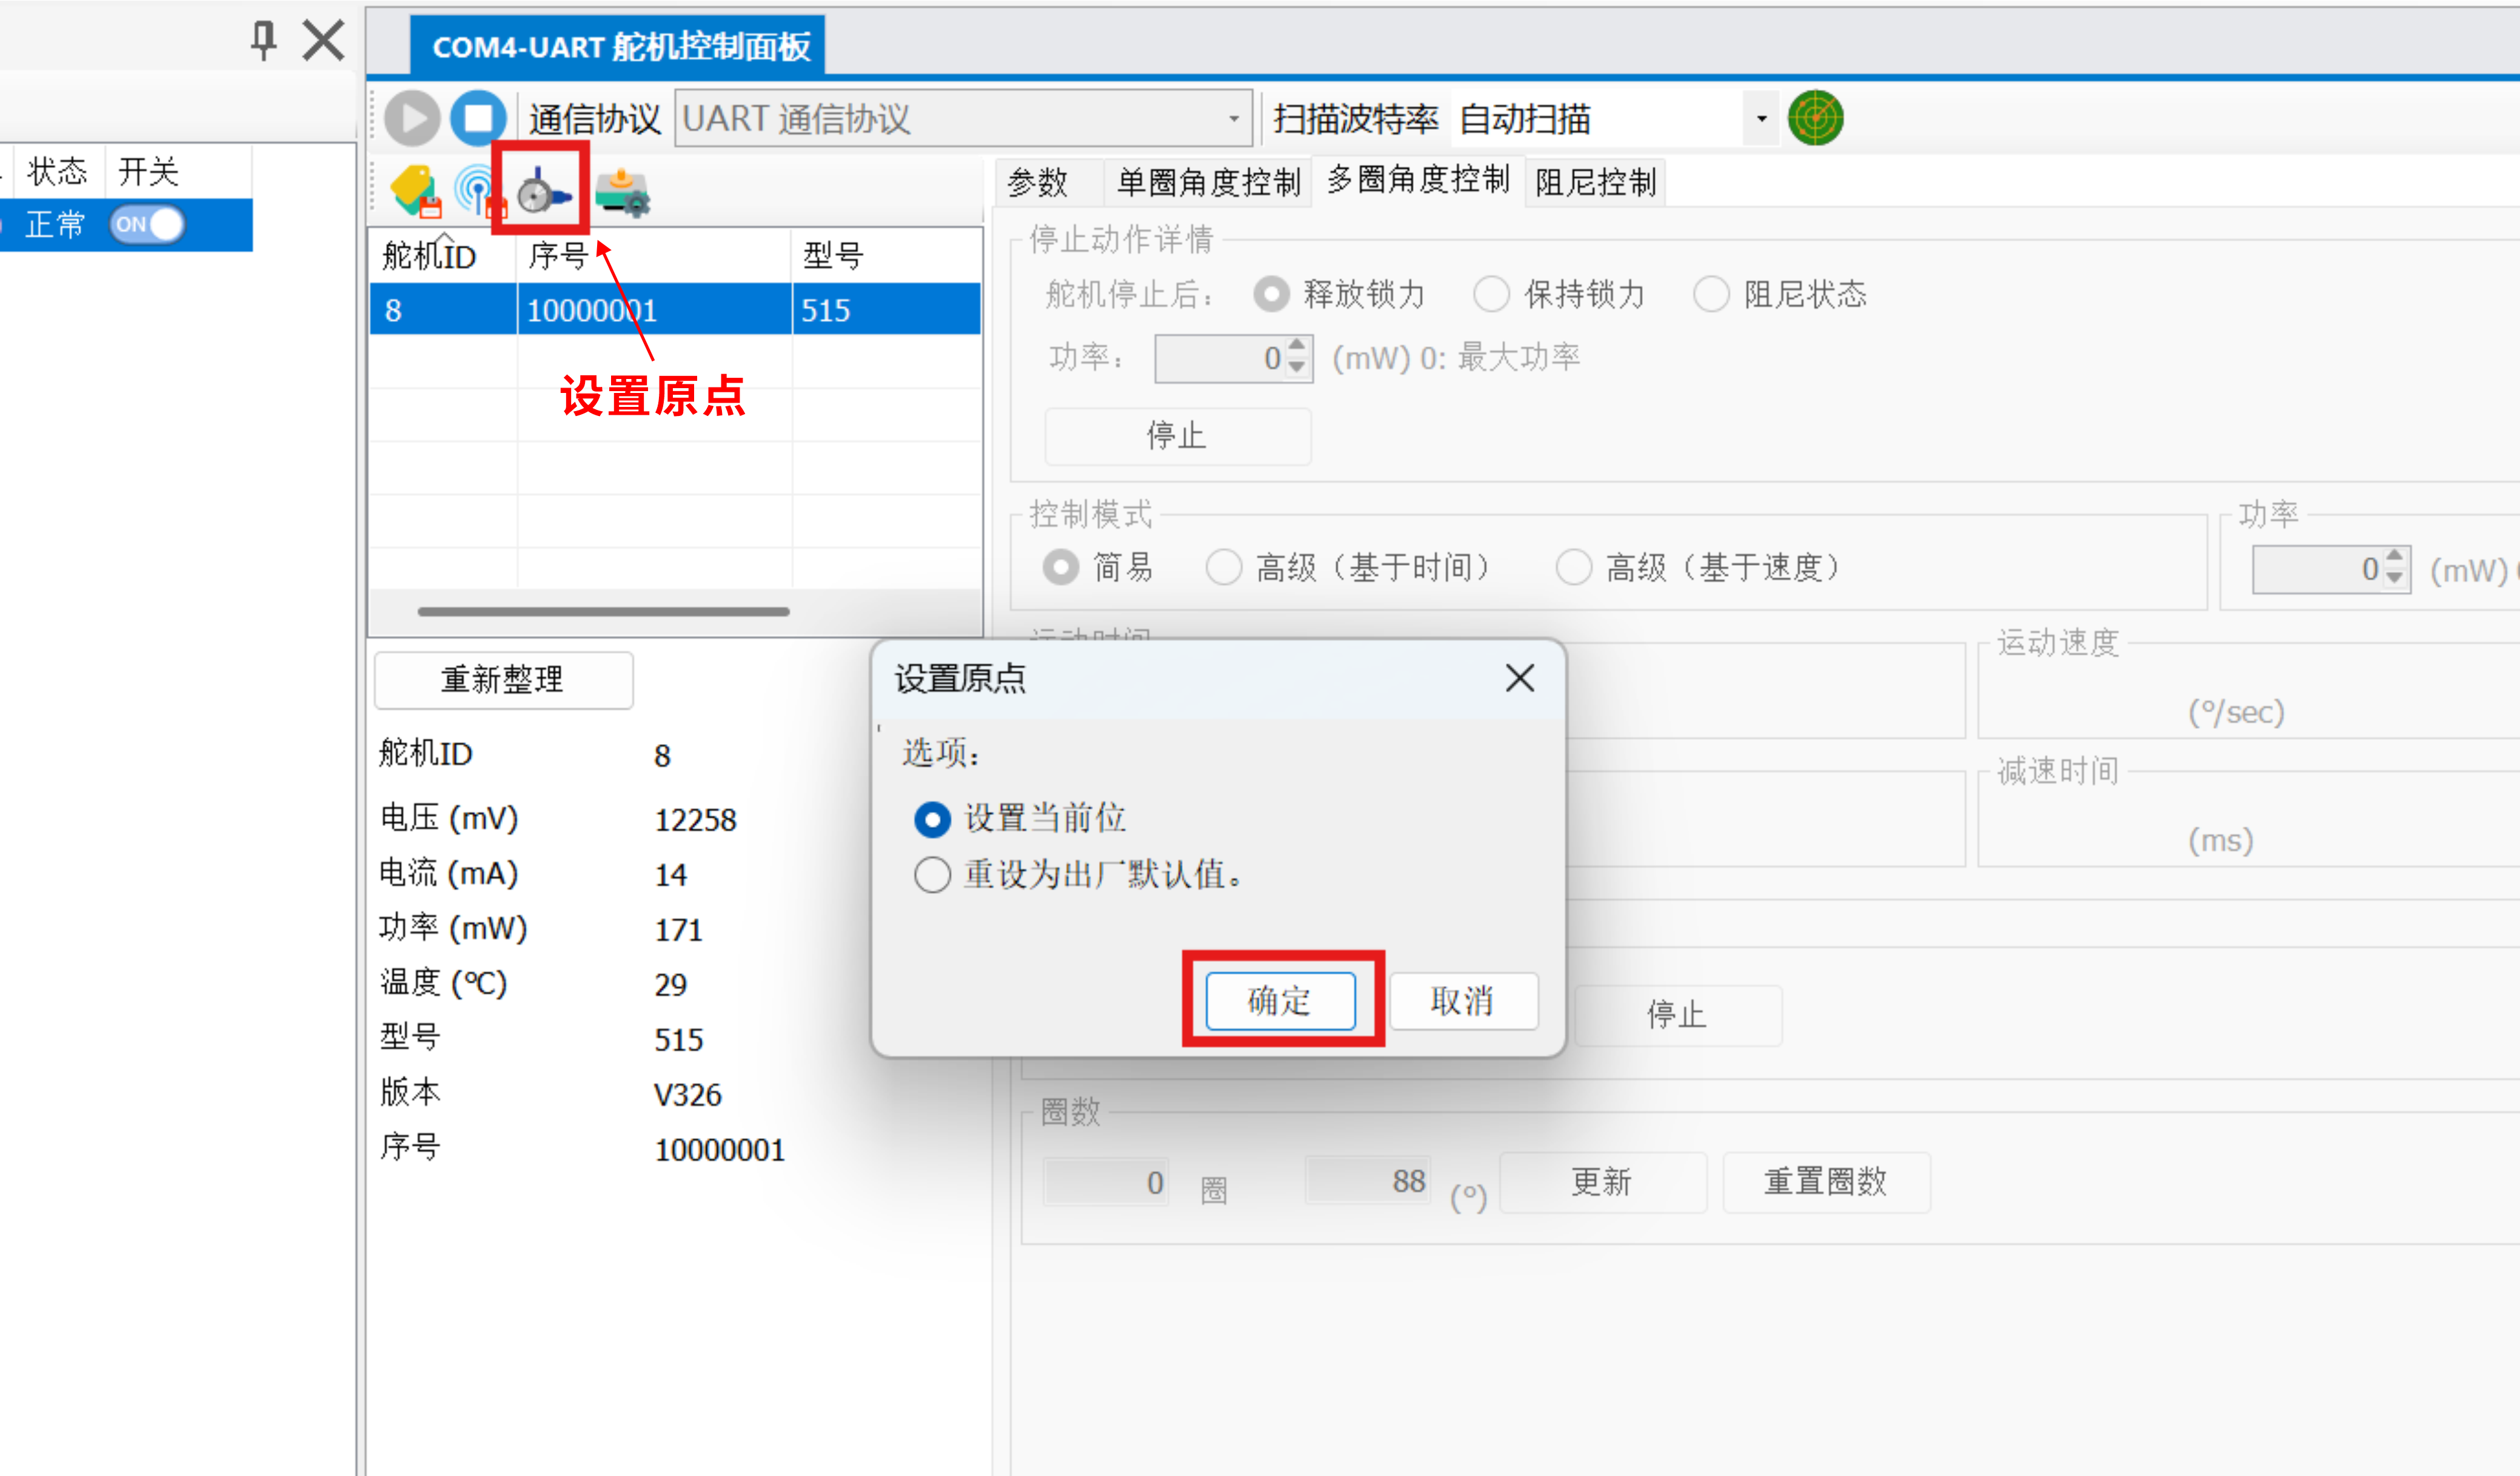
Task: Switch to the 阻尼控制 tab
Action: click(1595, 183)
